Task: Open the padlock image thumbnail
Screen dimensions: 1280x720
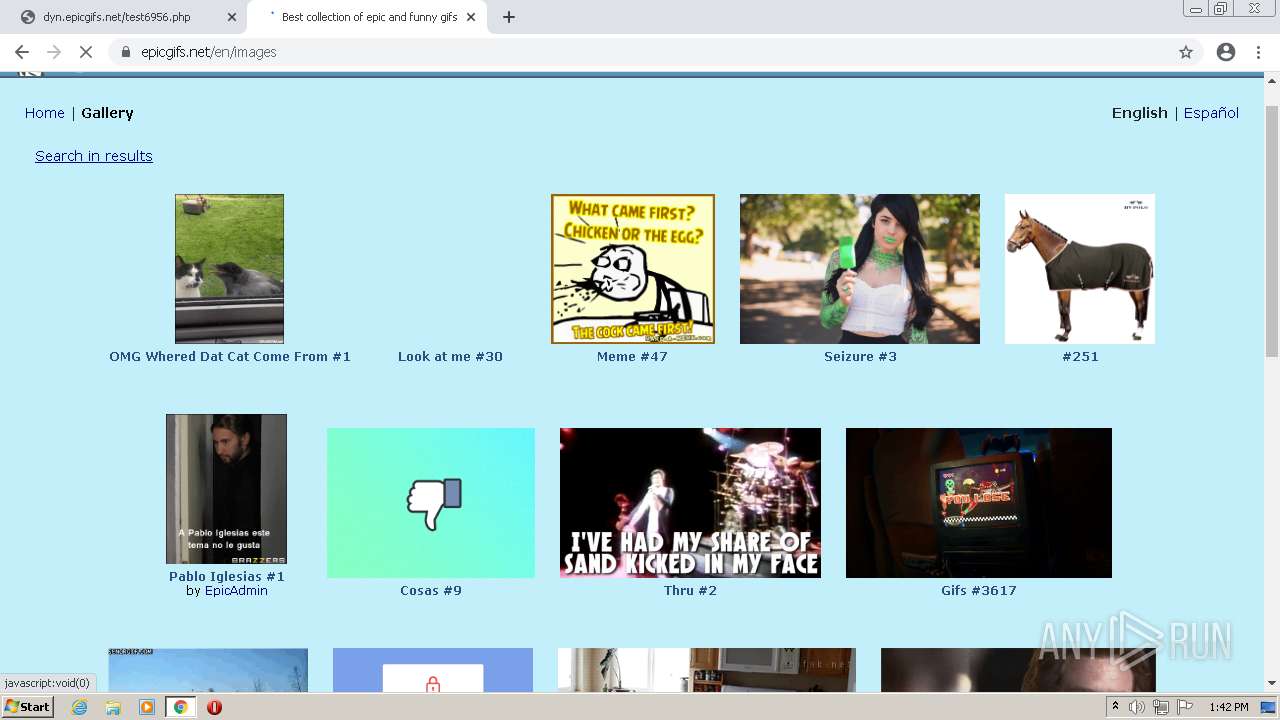Action: [434, 670]
